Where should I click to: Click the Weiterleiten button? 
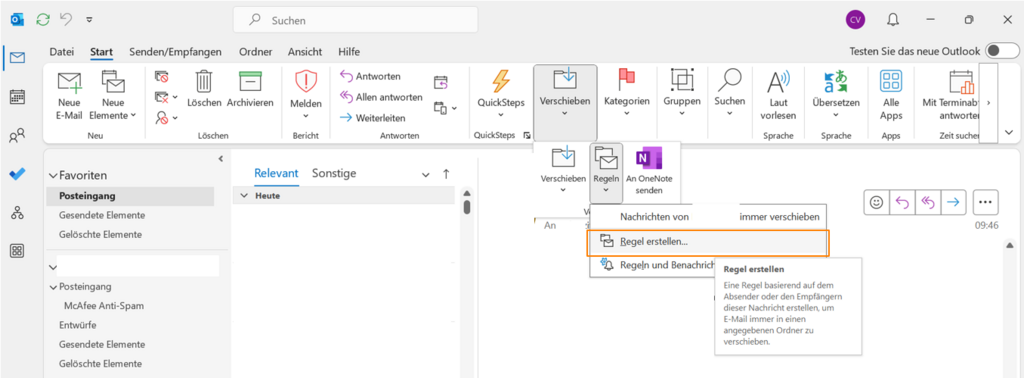pos(374,118)
